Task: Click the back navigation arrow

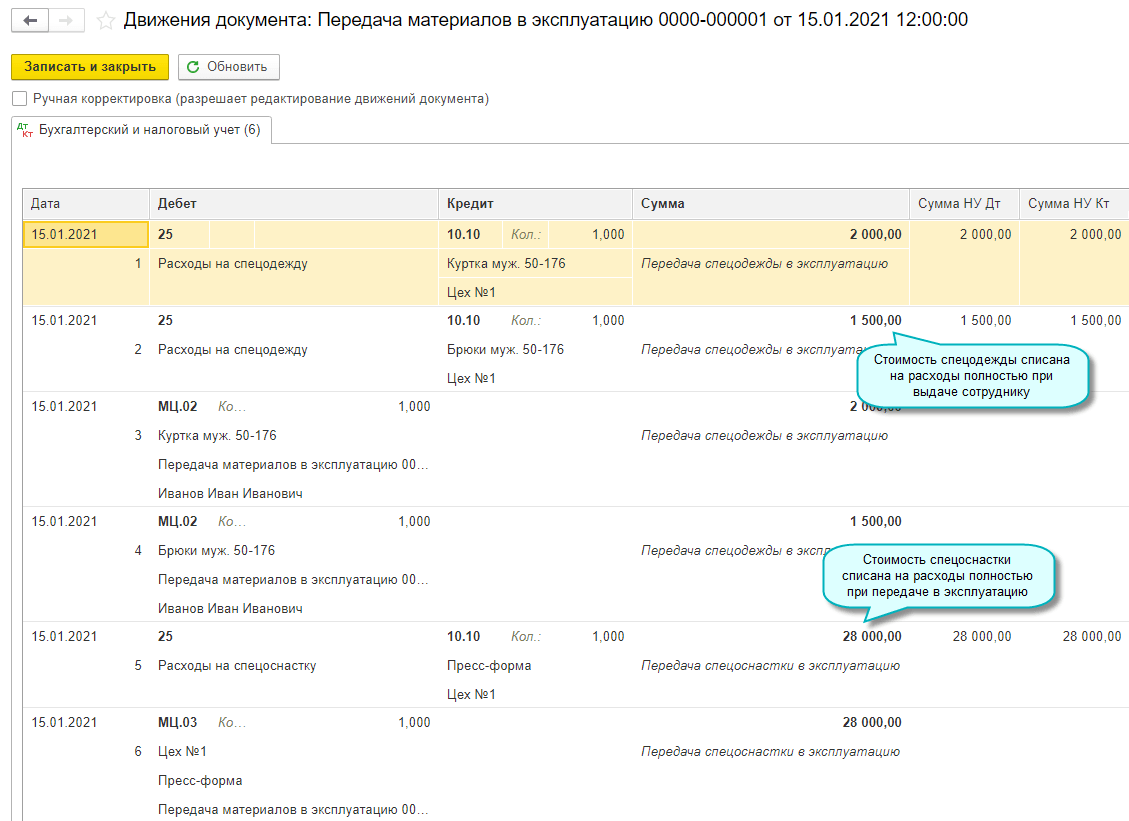Action: click(x=31, y=20)
